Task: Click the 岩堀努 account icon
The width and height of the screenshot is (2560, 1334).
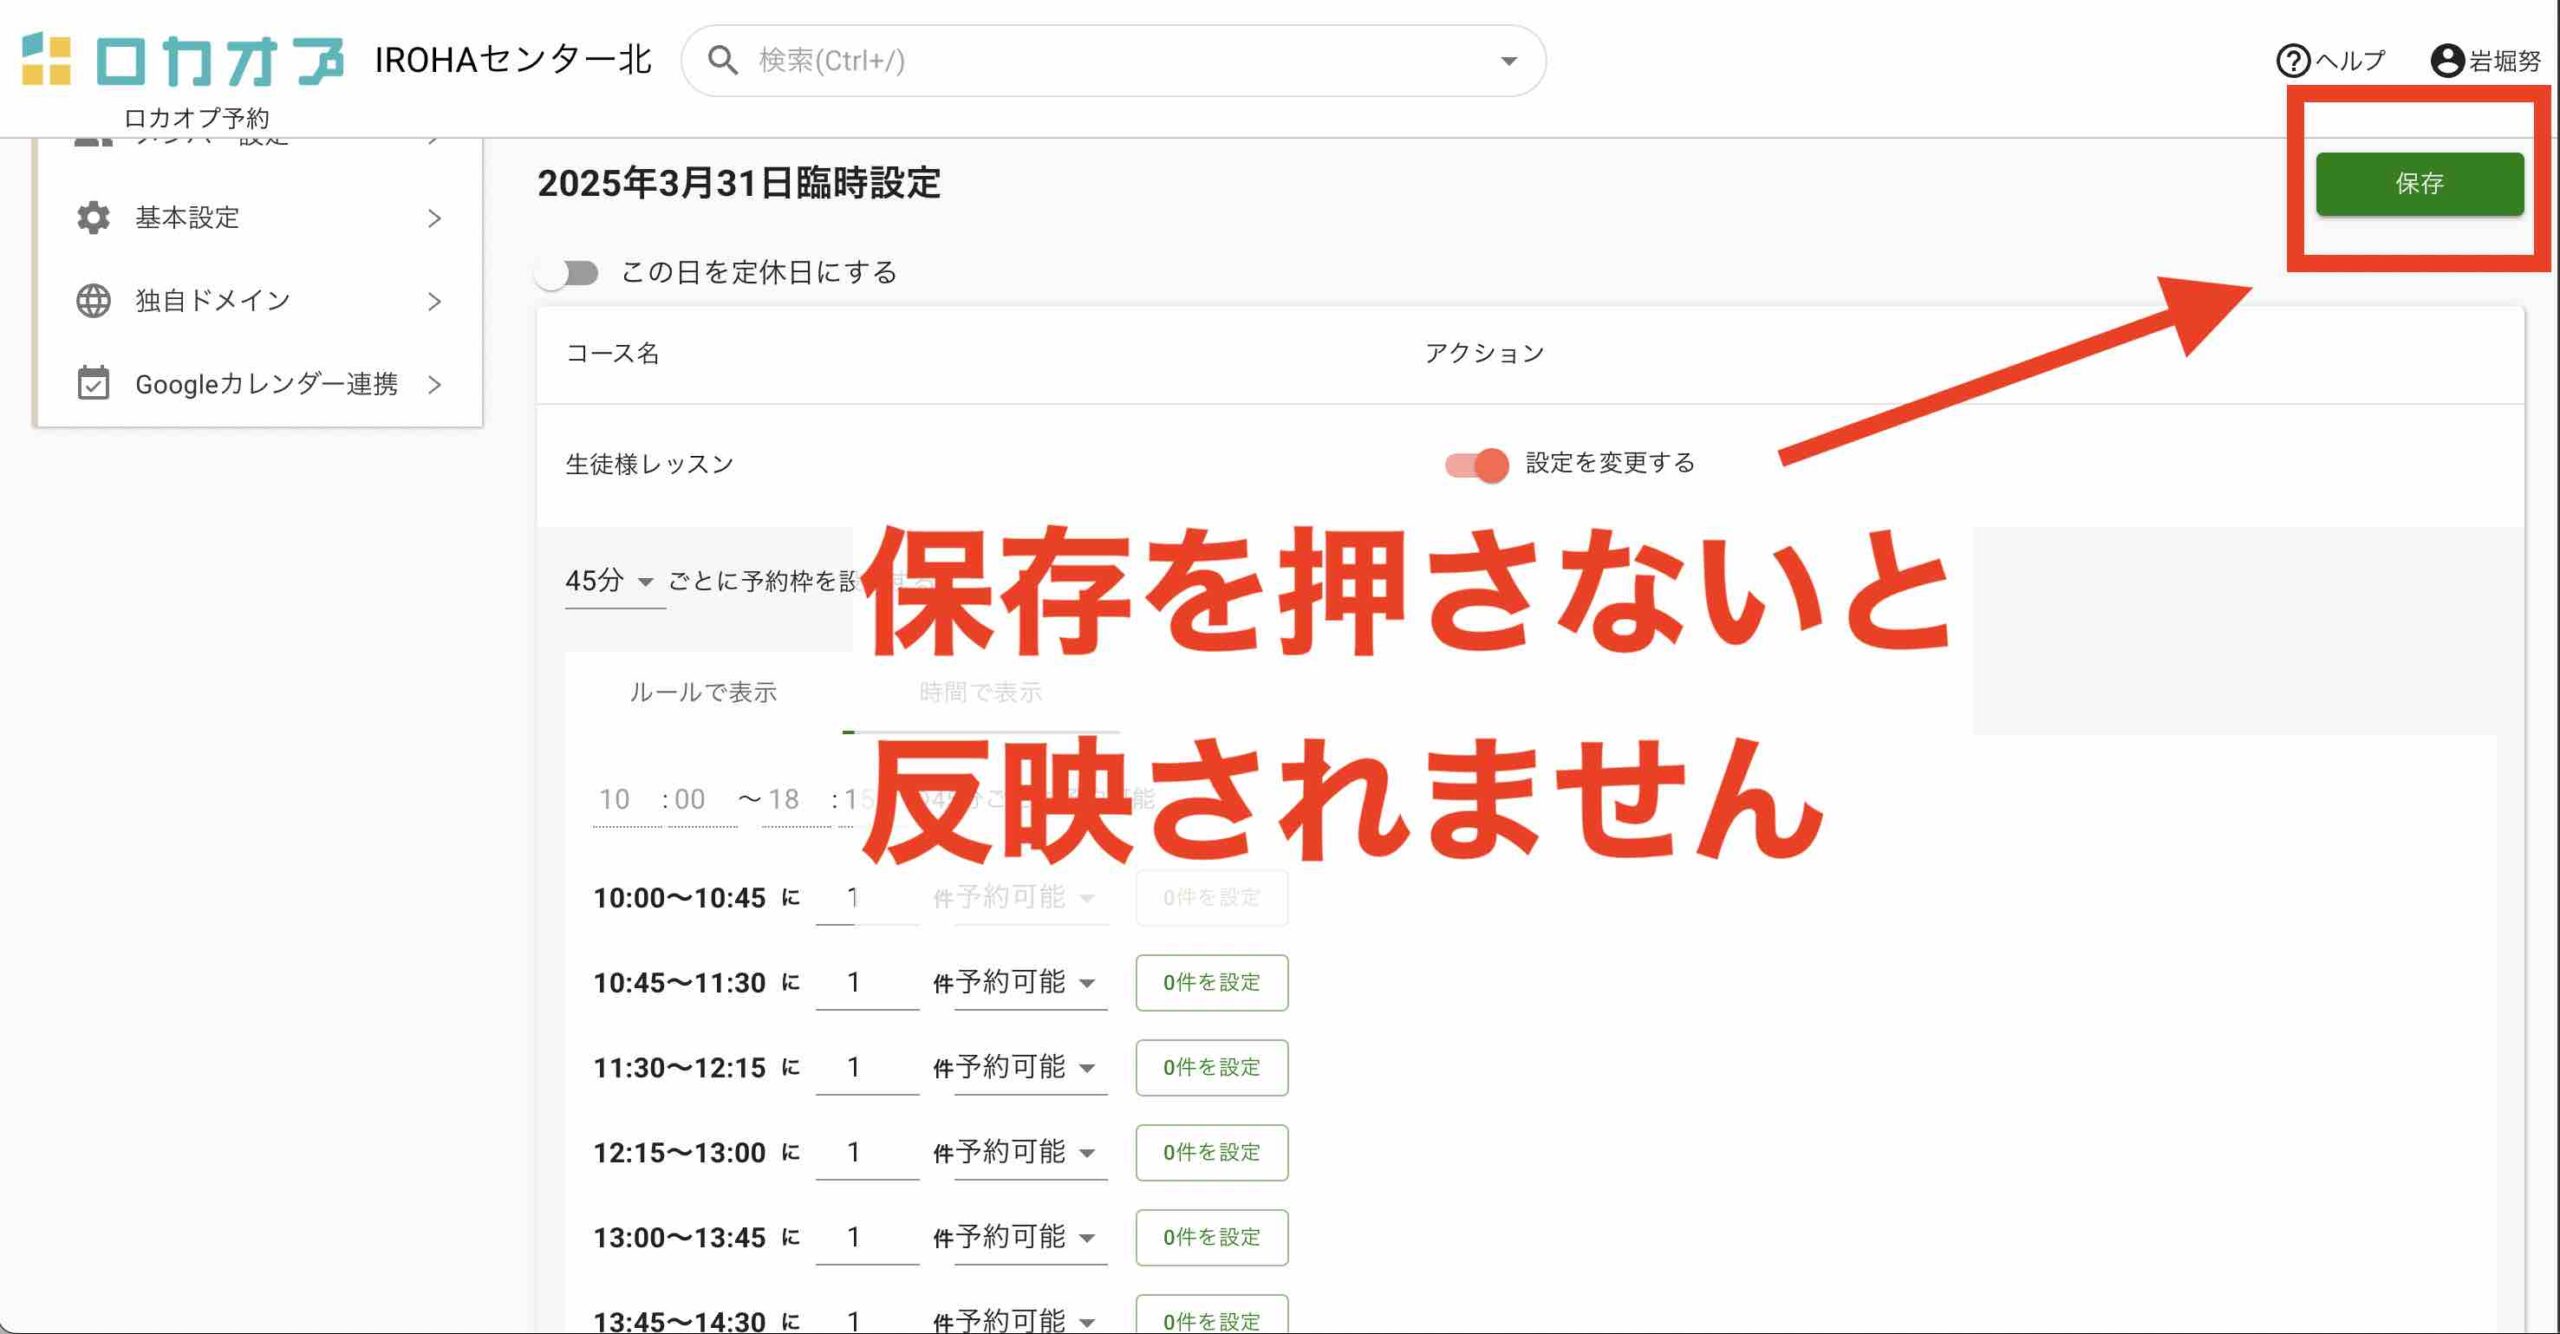Action: tap(2446, 61)
